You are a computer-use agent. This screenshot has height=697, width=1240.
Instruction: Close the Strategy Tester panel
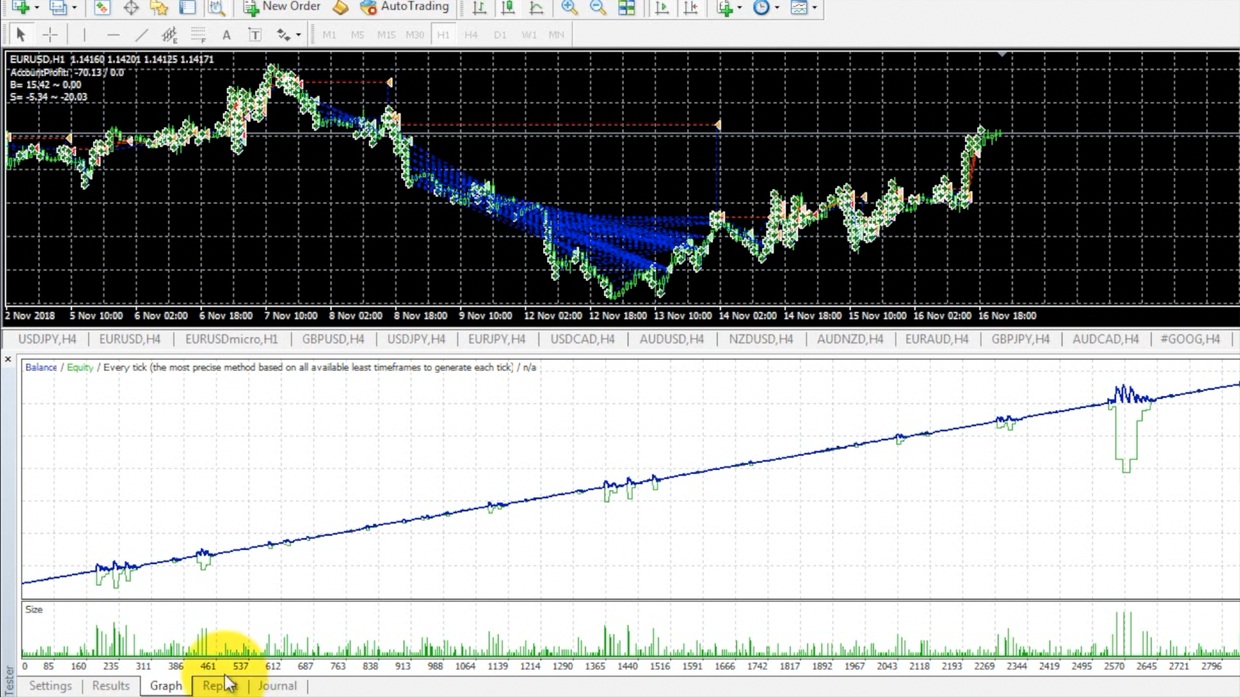coord(8,359)
